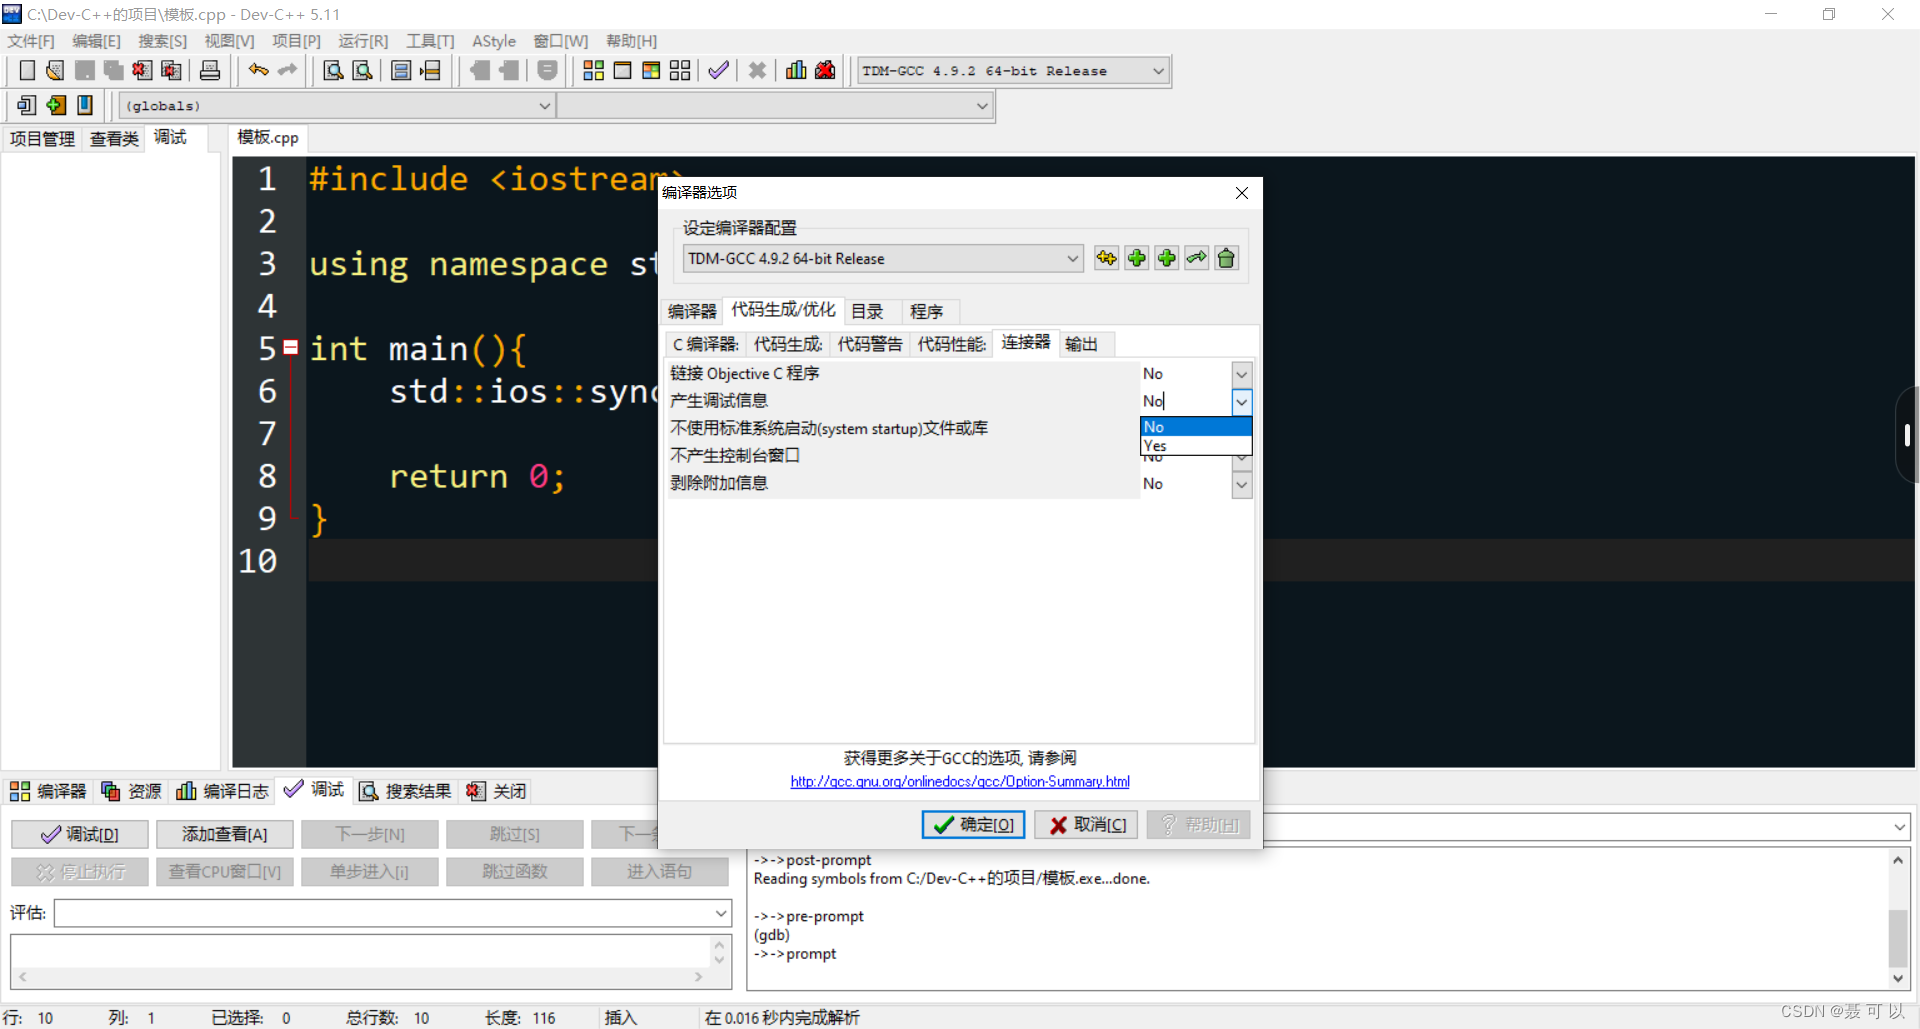This screenshot has width=1920, height=1029.
Task: Select the Undo arrow icon
Action: [x=257, y=70]
